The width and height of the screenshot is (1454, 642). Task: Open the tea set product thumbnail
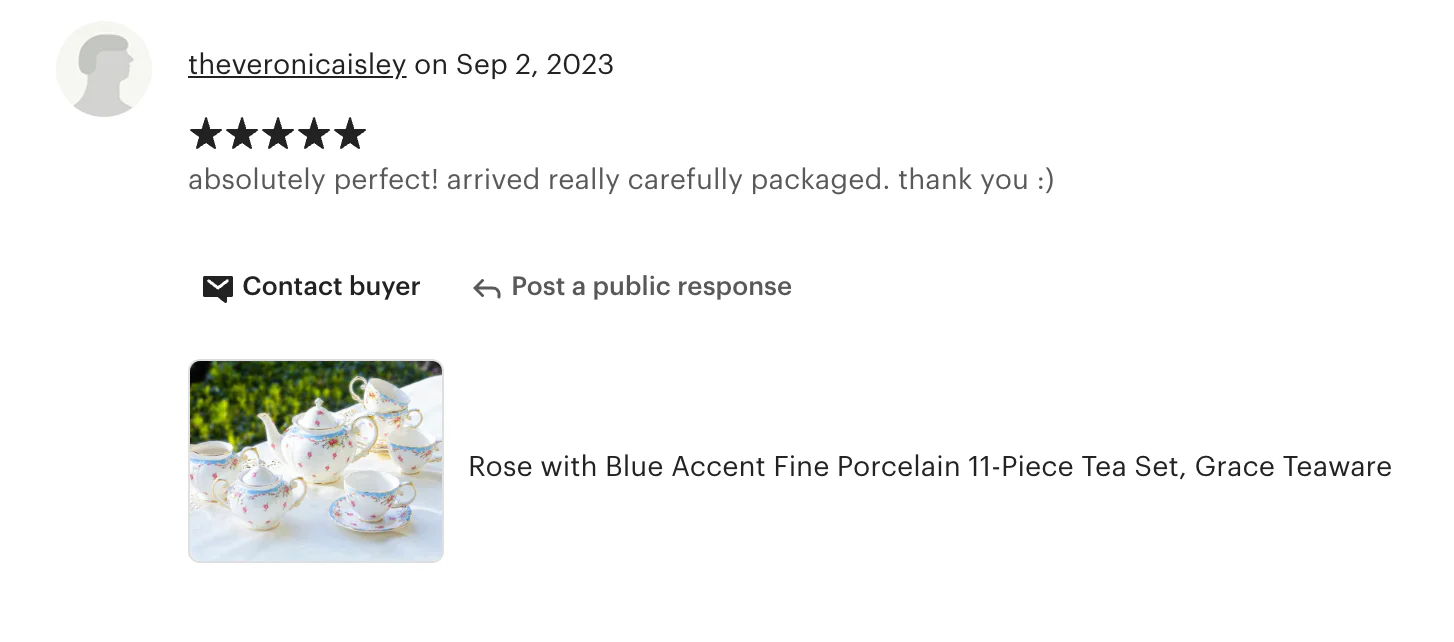tap(316, 461)
